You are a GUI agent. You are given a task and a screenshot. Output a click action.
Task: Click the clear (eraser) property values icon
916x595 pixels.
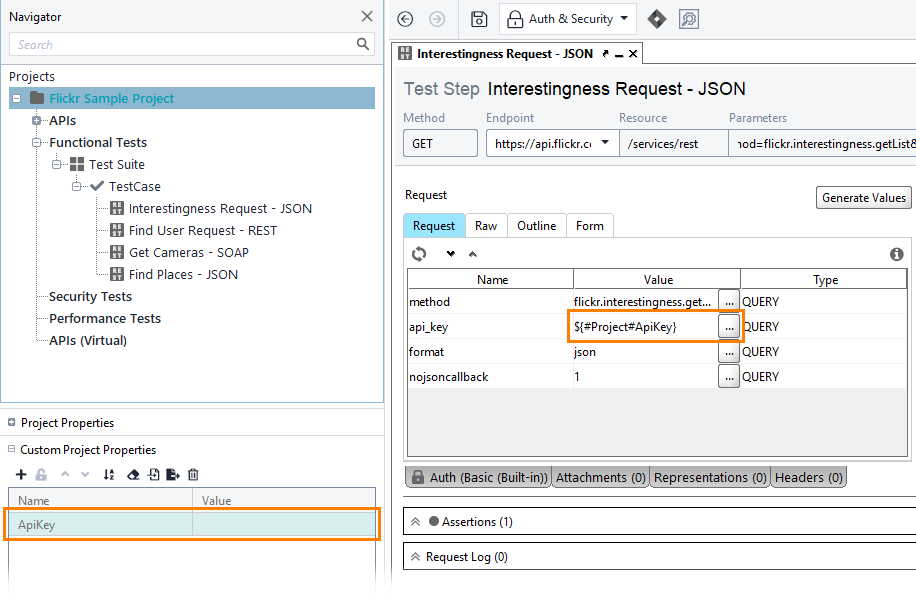[132, 475]
